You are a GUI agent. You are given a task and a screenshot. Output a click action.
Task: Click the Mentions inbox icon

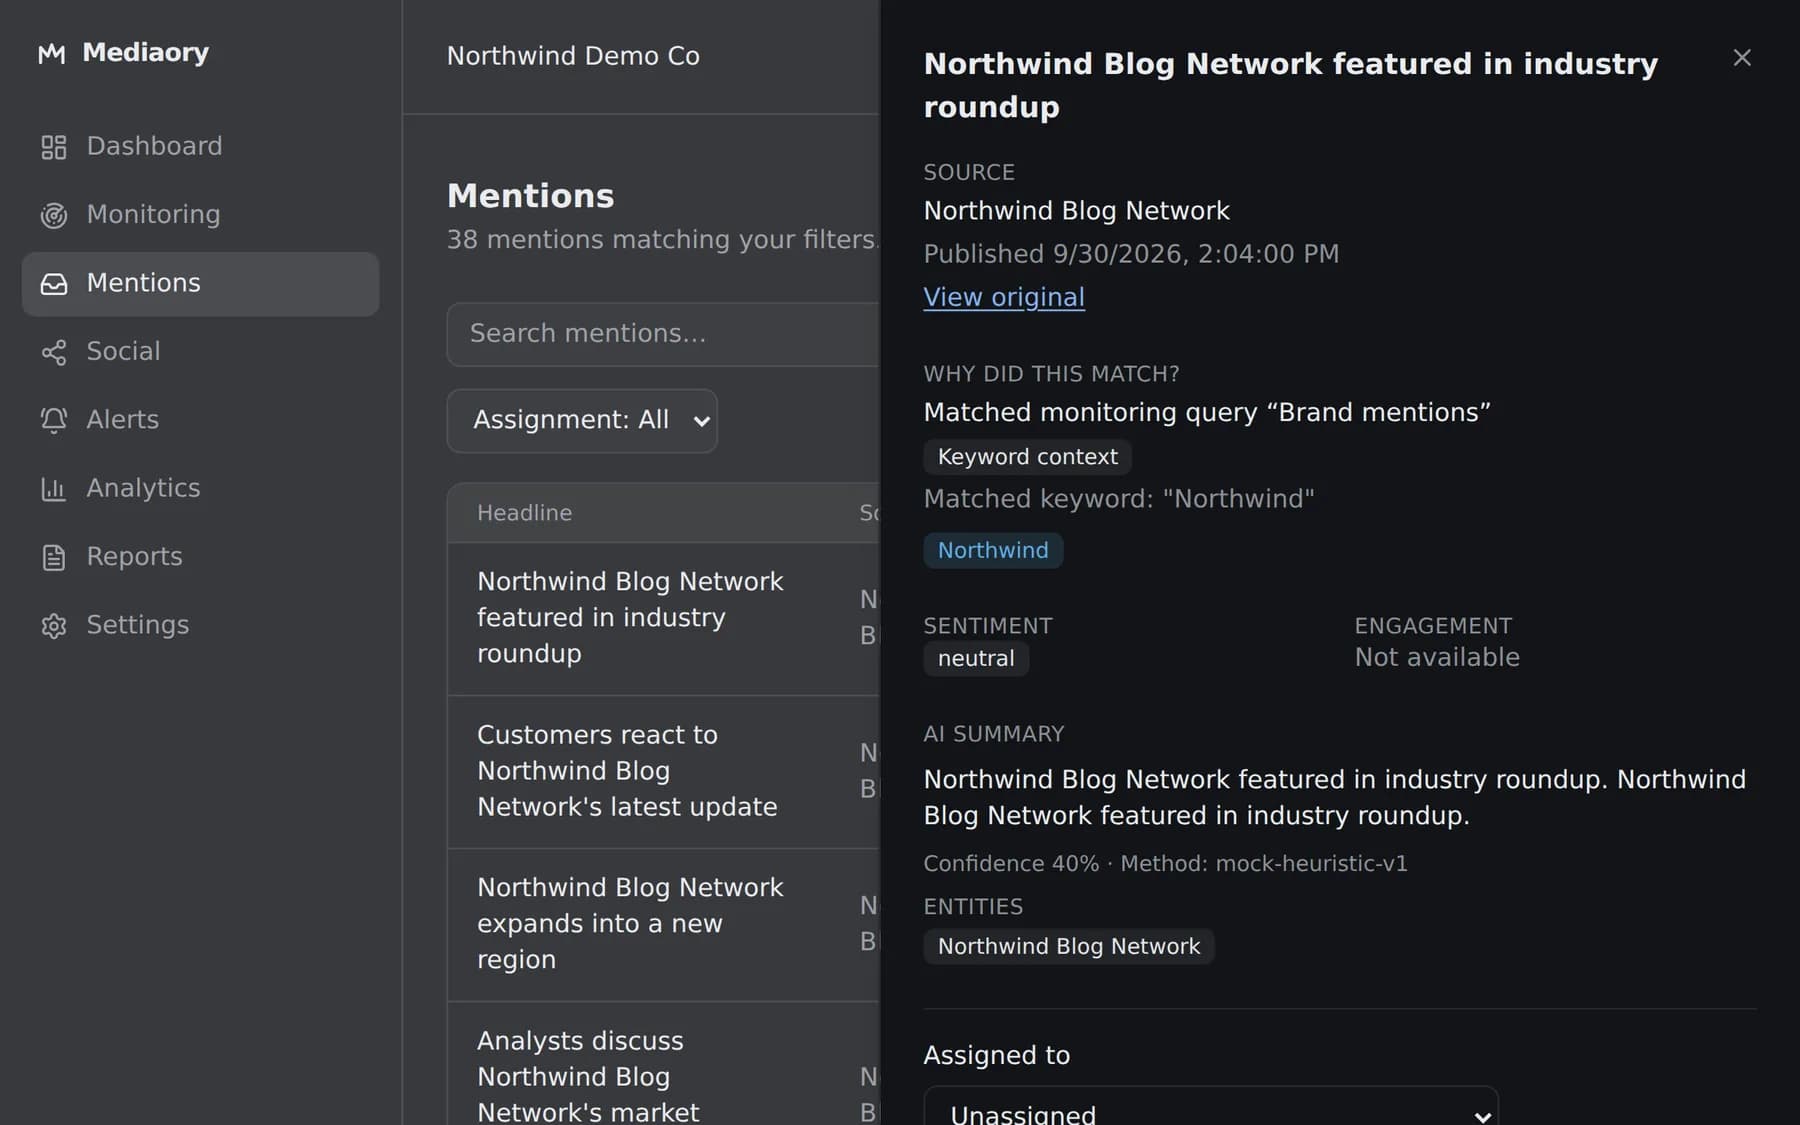click(x=54, y=284)
